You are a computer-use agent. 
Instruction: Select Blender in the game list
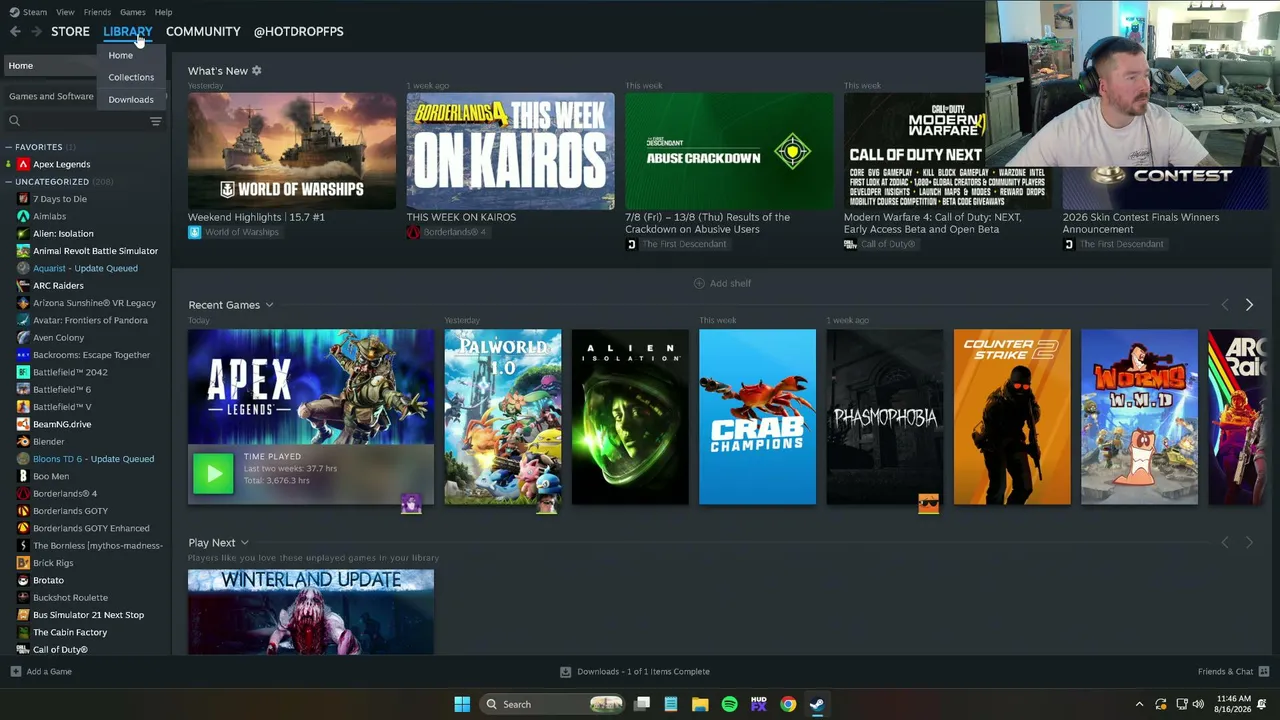point(48,441)
